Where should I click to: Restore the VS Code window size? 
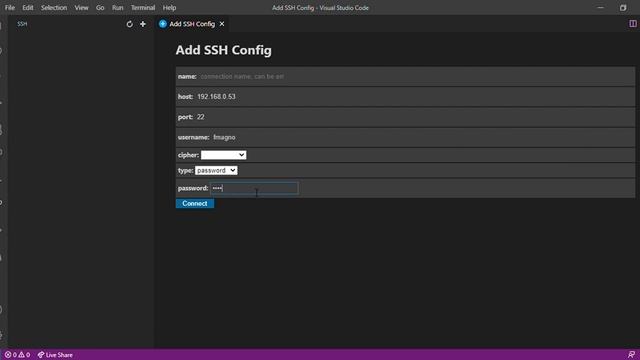coord(623,8)
